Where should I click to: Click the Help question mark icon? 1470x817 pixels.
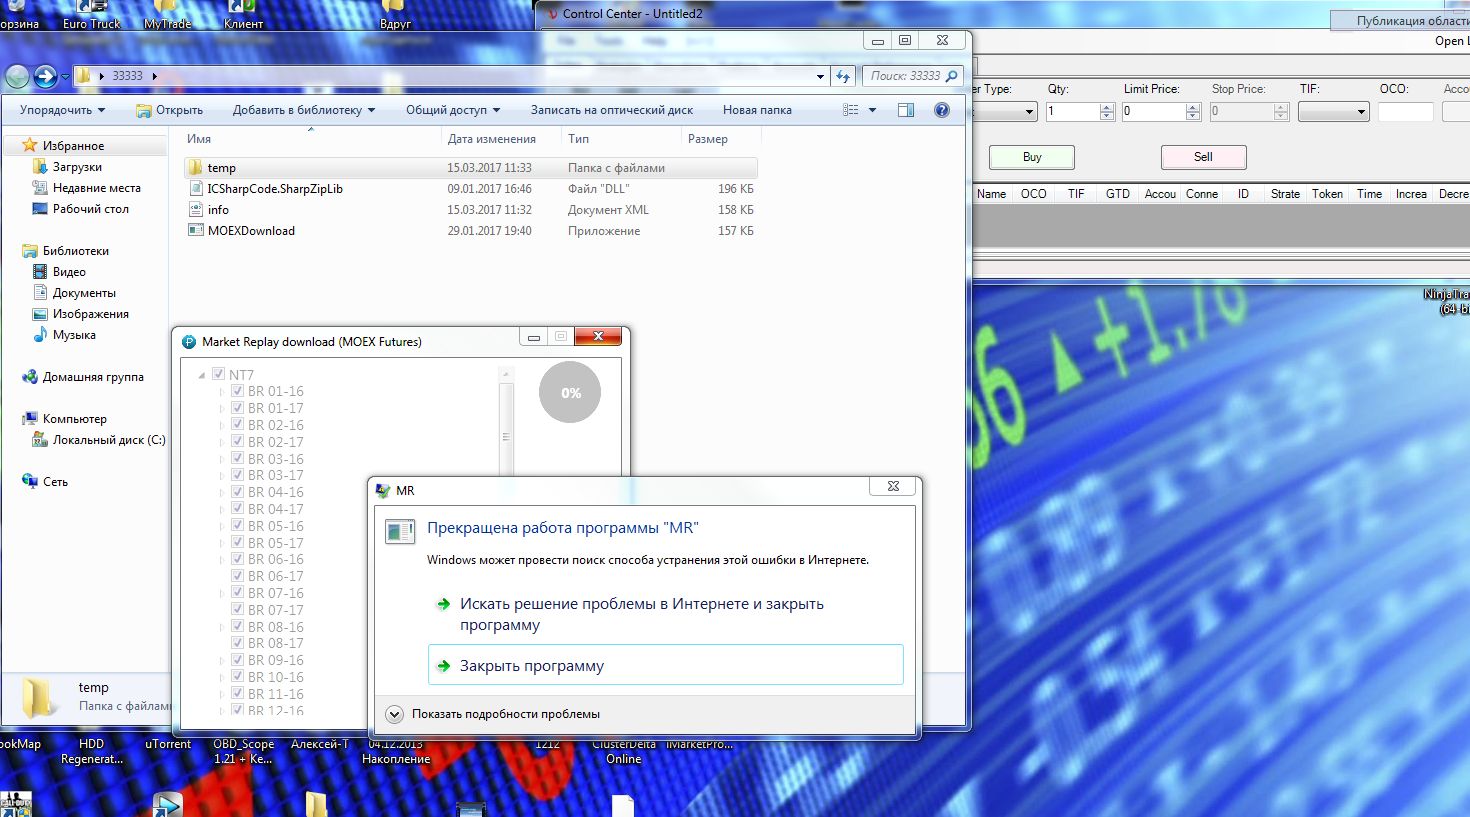tap(941, 110)
